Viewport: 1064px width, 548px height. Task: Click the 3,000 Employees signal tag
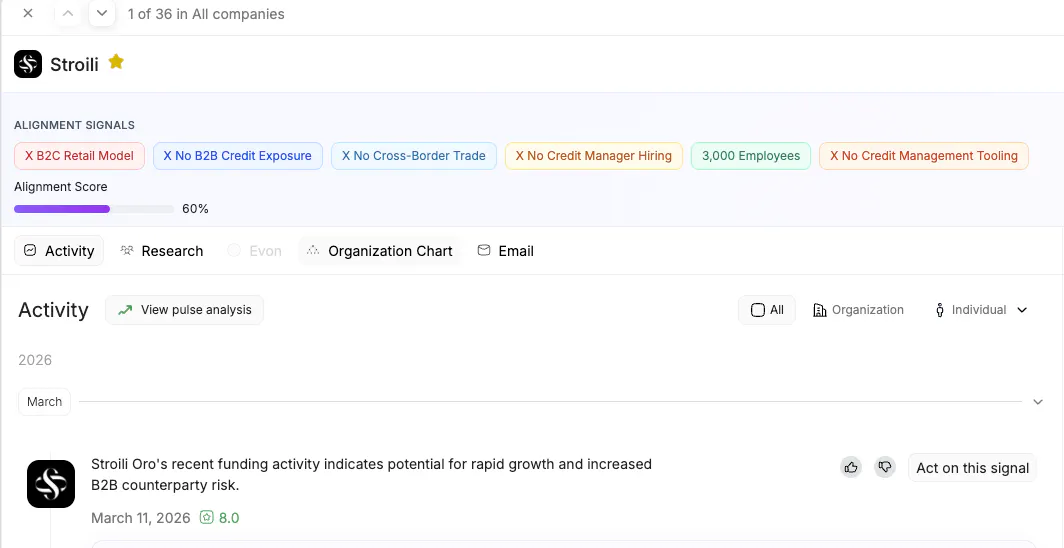coord(750,156)
